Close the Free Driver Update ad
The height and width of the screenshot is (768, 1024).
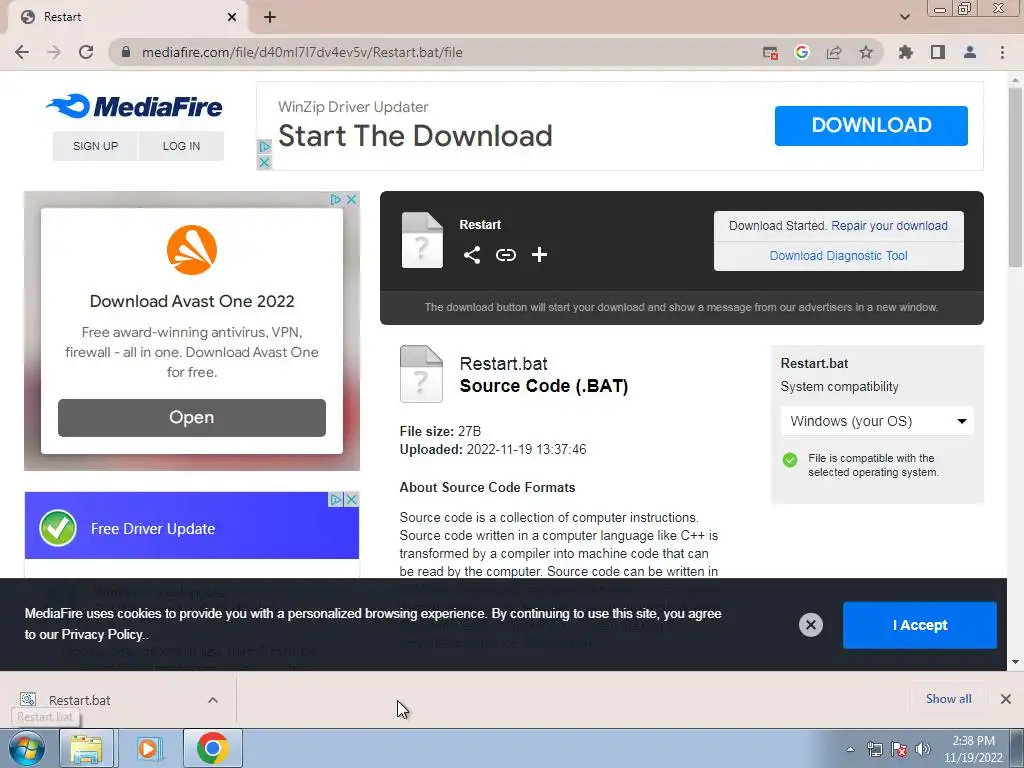351,500
